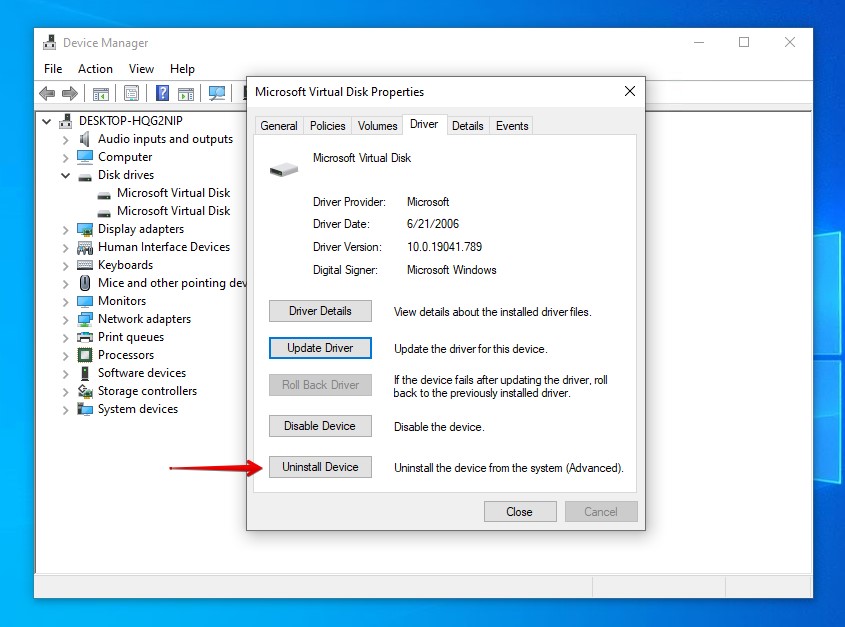Click the Properties toolbar icon

(x=131, y=93)
